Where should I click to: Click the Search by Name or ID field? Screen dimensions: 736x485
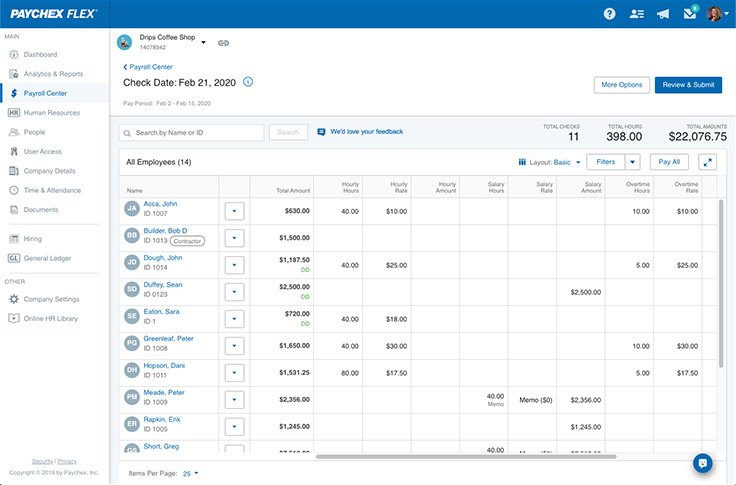tap(192, 132)
